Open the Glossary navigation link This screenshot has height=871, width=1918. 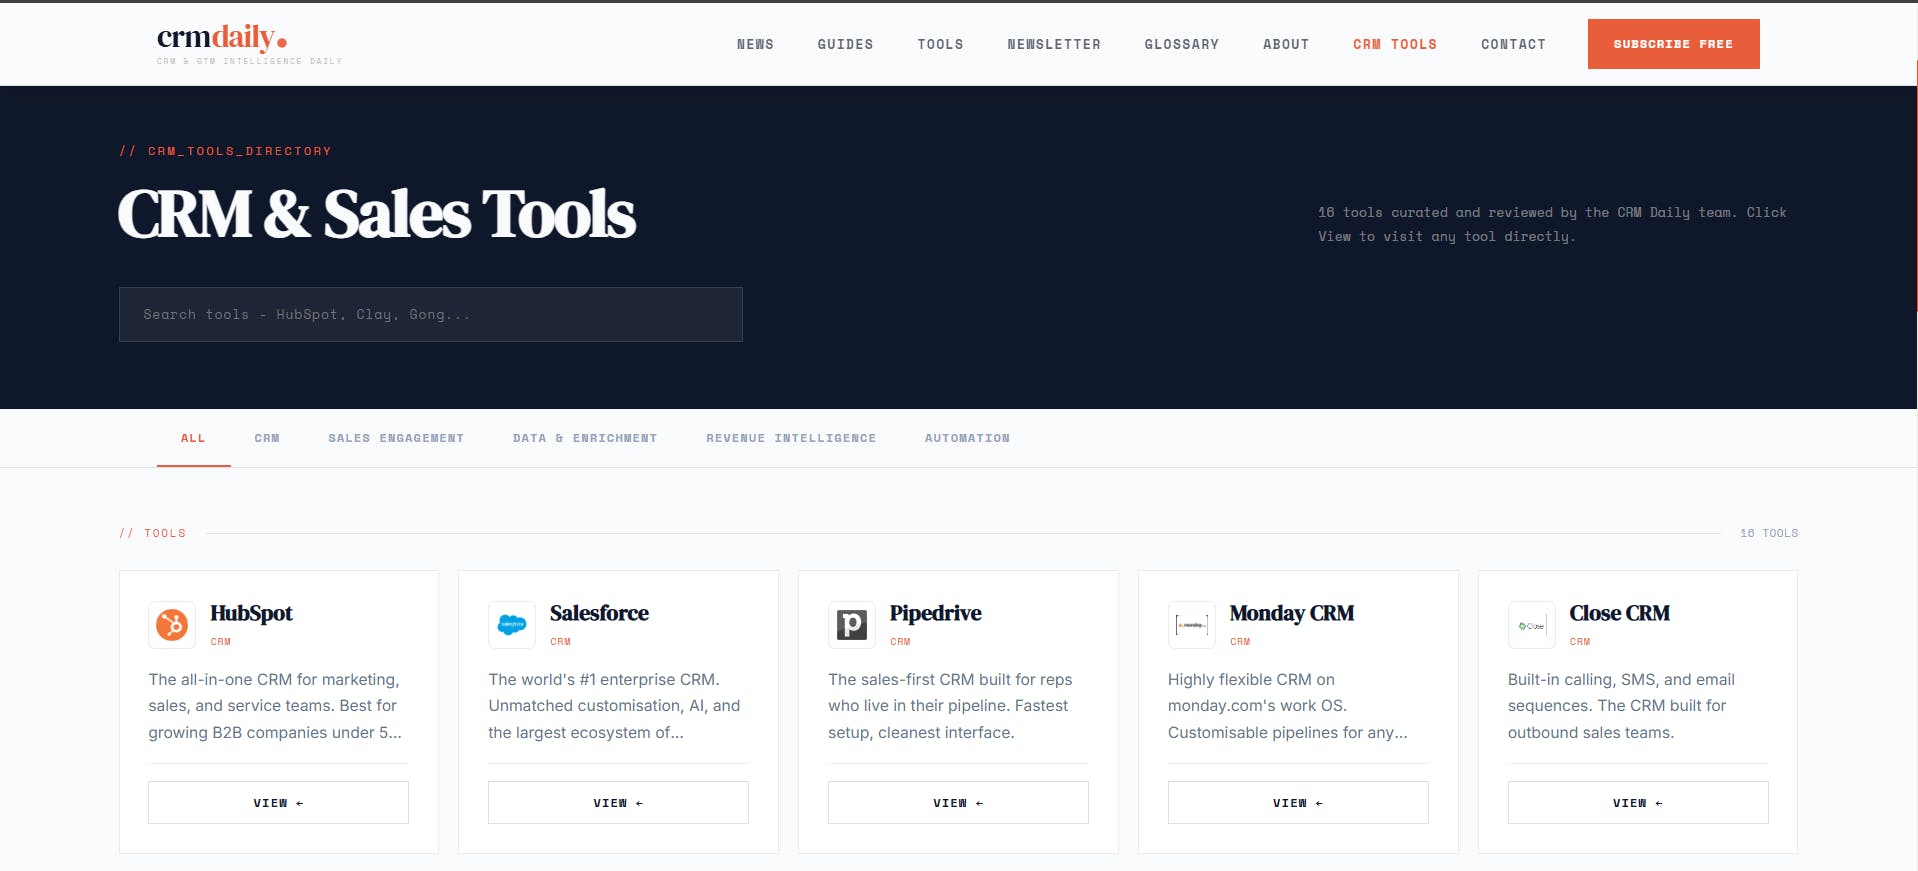coord(1181,44)
